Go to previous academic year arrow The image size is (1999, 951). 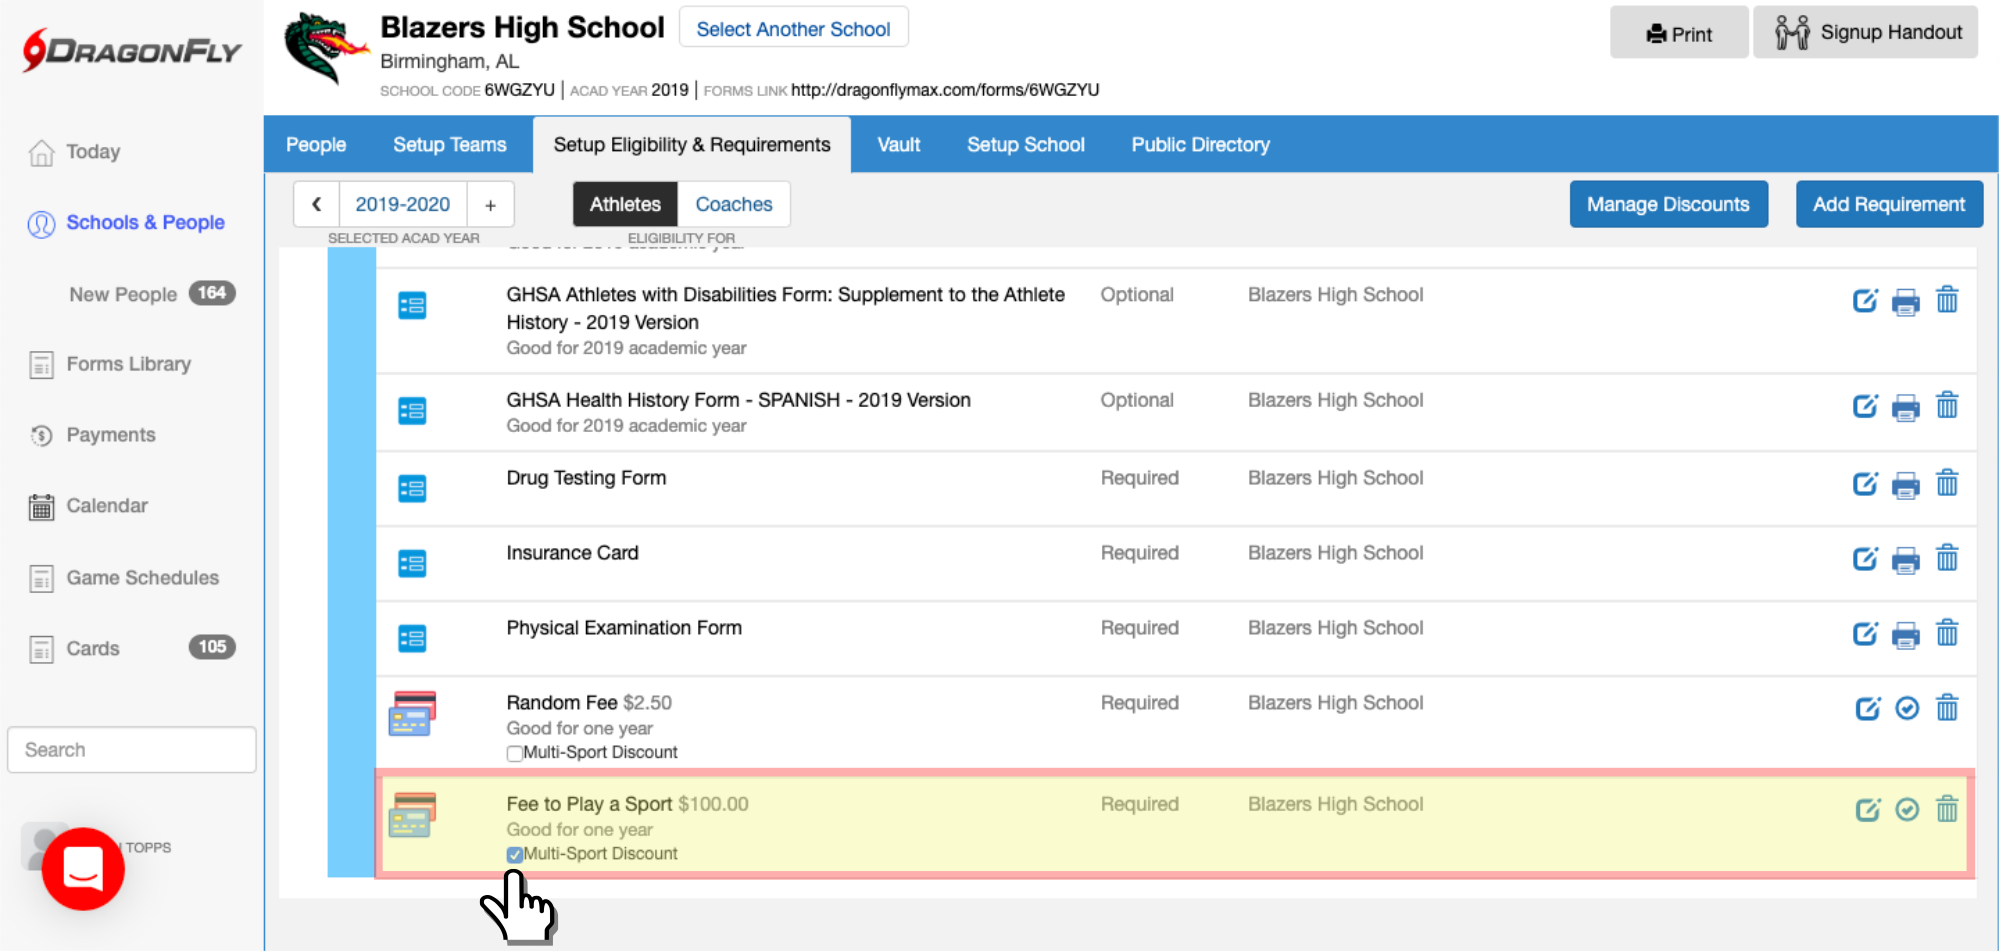(316, 204)
